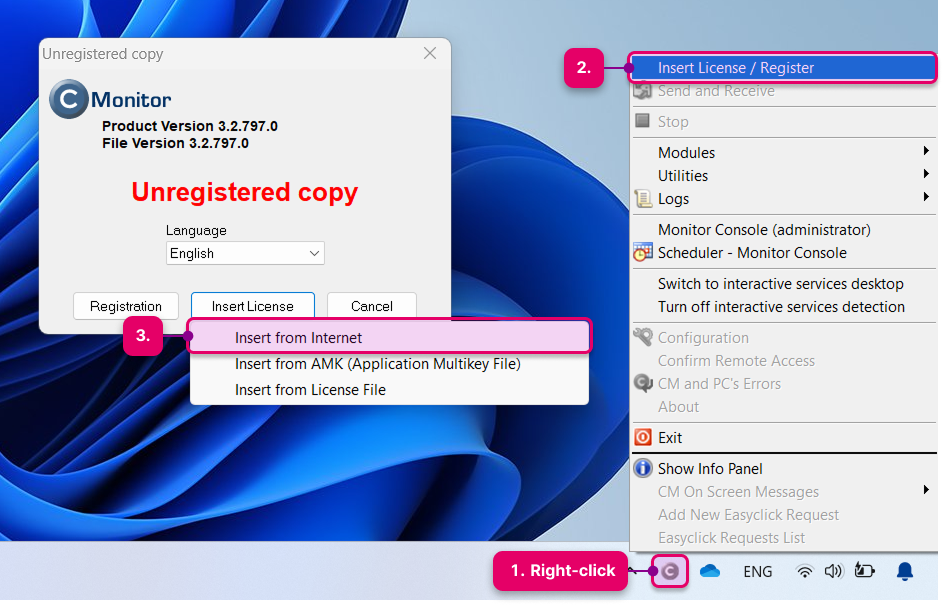Click the Send and Receive icon
Screen dimensions: 942x605
[642, 91]
